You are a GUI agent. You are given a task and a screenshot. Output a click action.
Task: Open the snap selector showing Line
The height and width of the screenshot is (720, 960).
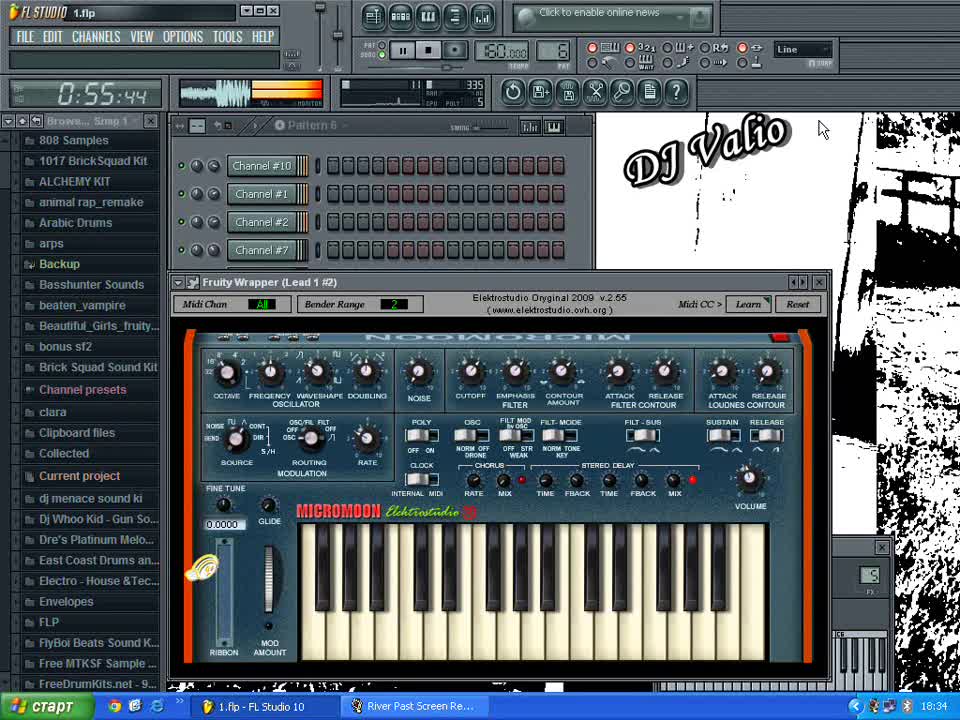pos(803,50)
